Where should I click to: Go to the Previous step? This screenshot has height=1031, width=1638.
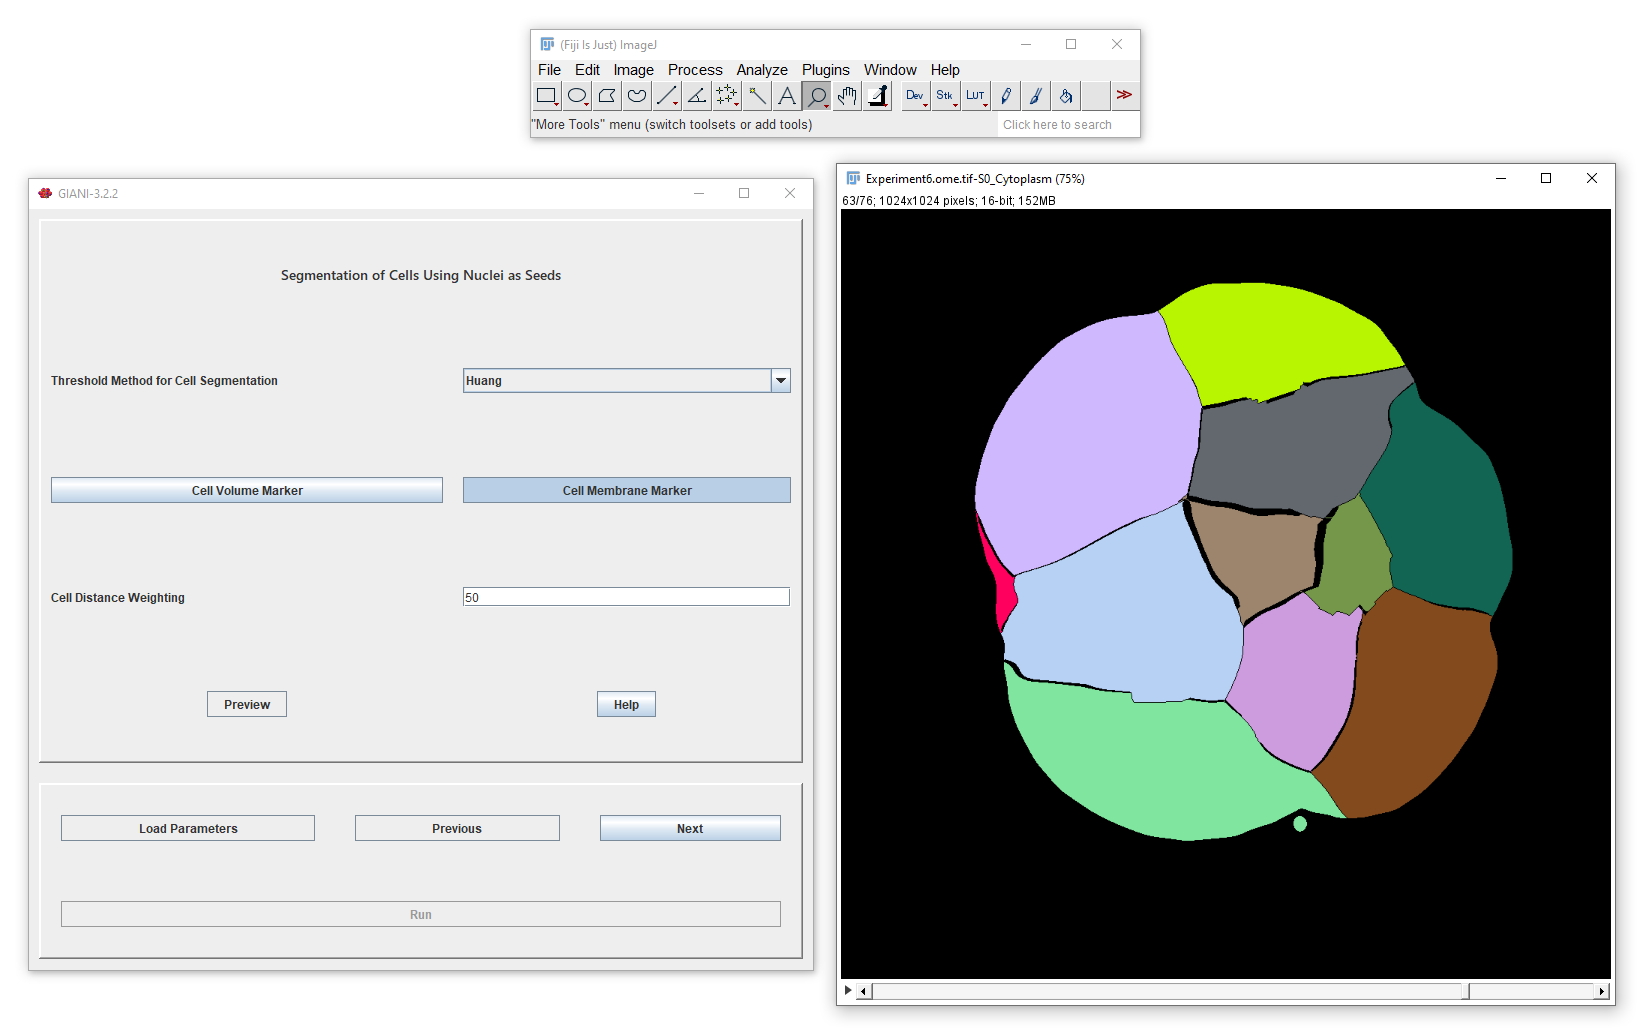coord(457,828)
